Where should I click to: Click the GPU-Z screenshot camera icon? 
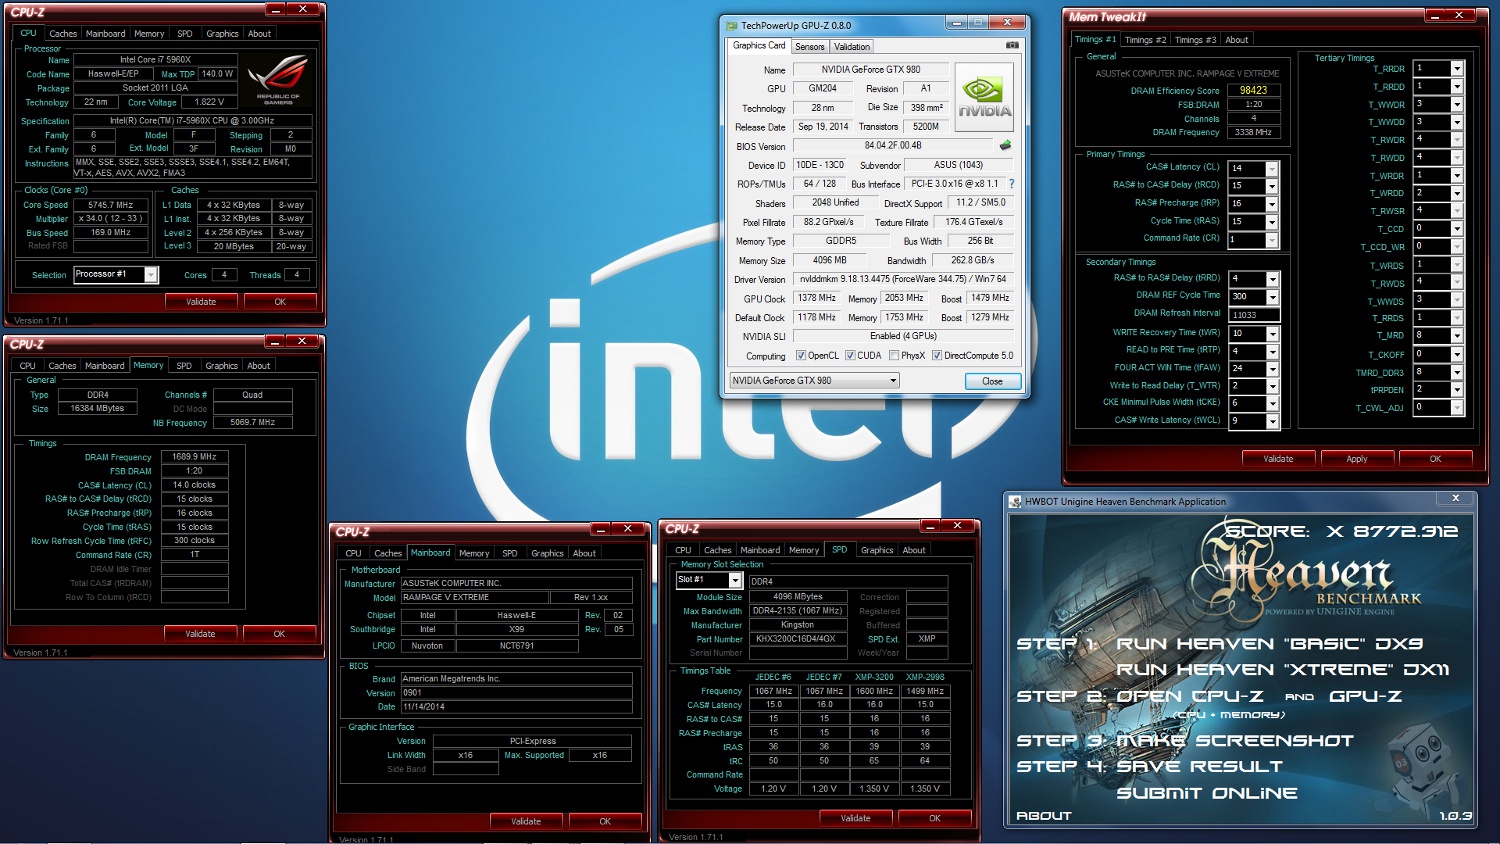coord(1012,45)
